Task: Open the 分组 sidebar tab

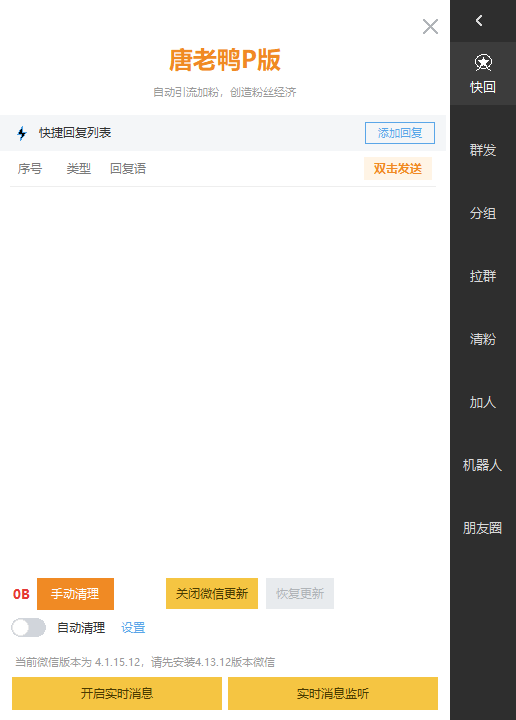Action: point(483,213)
